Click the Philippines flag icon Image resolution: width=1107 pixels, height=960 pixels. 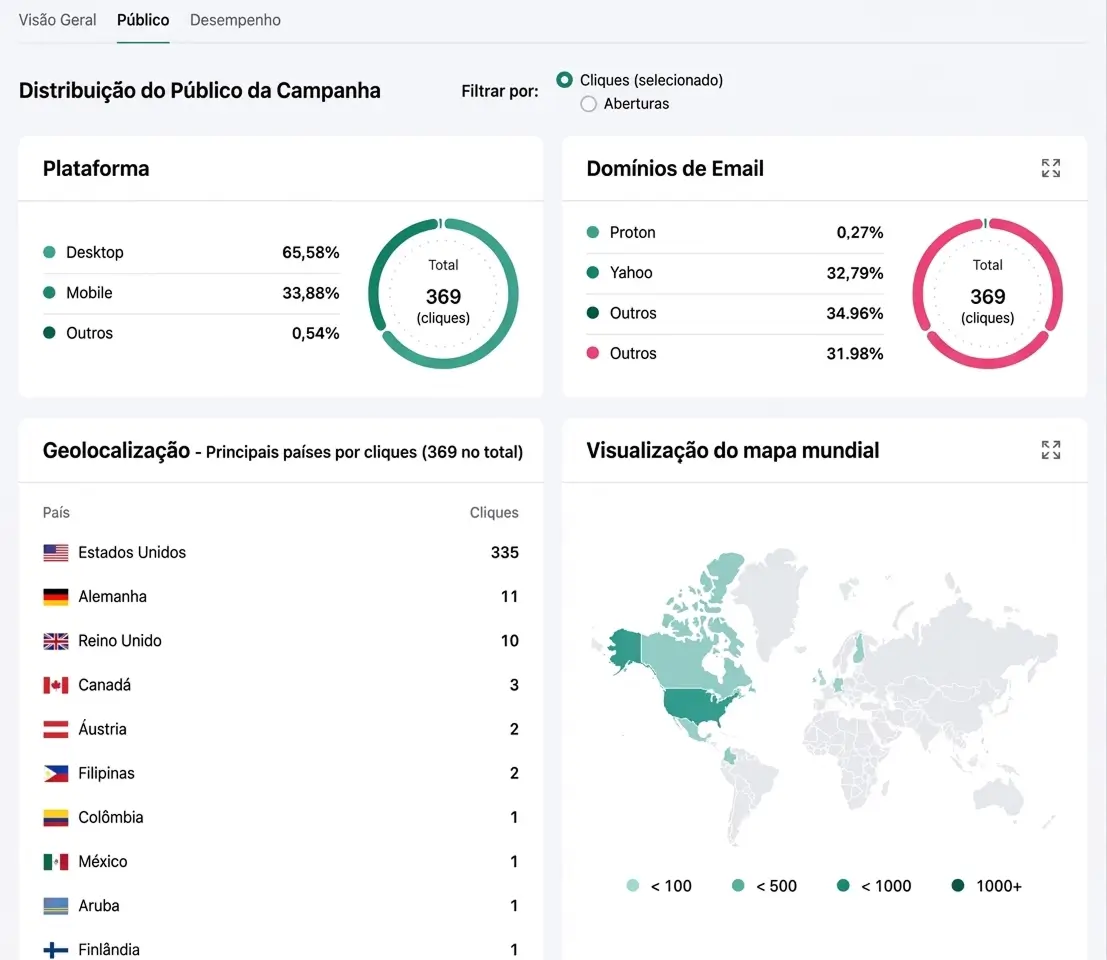[x=56, y=773]
